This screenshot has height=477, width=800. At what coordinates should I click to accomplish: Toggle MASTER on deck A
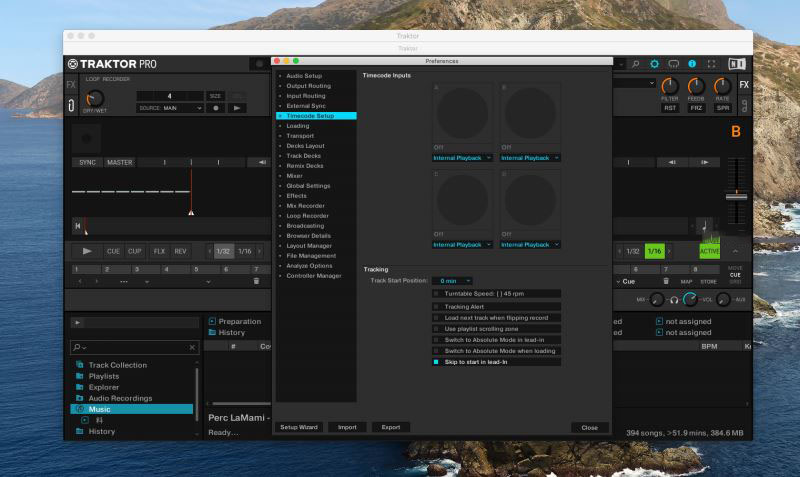[x=119, y=162]
